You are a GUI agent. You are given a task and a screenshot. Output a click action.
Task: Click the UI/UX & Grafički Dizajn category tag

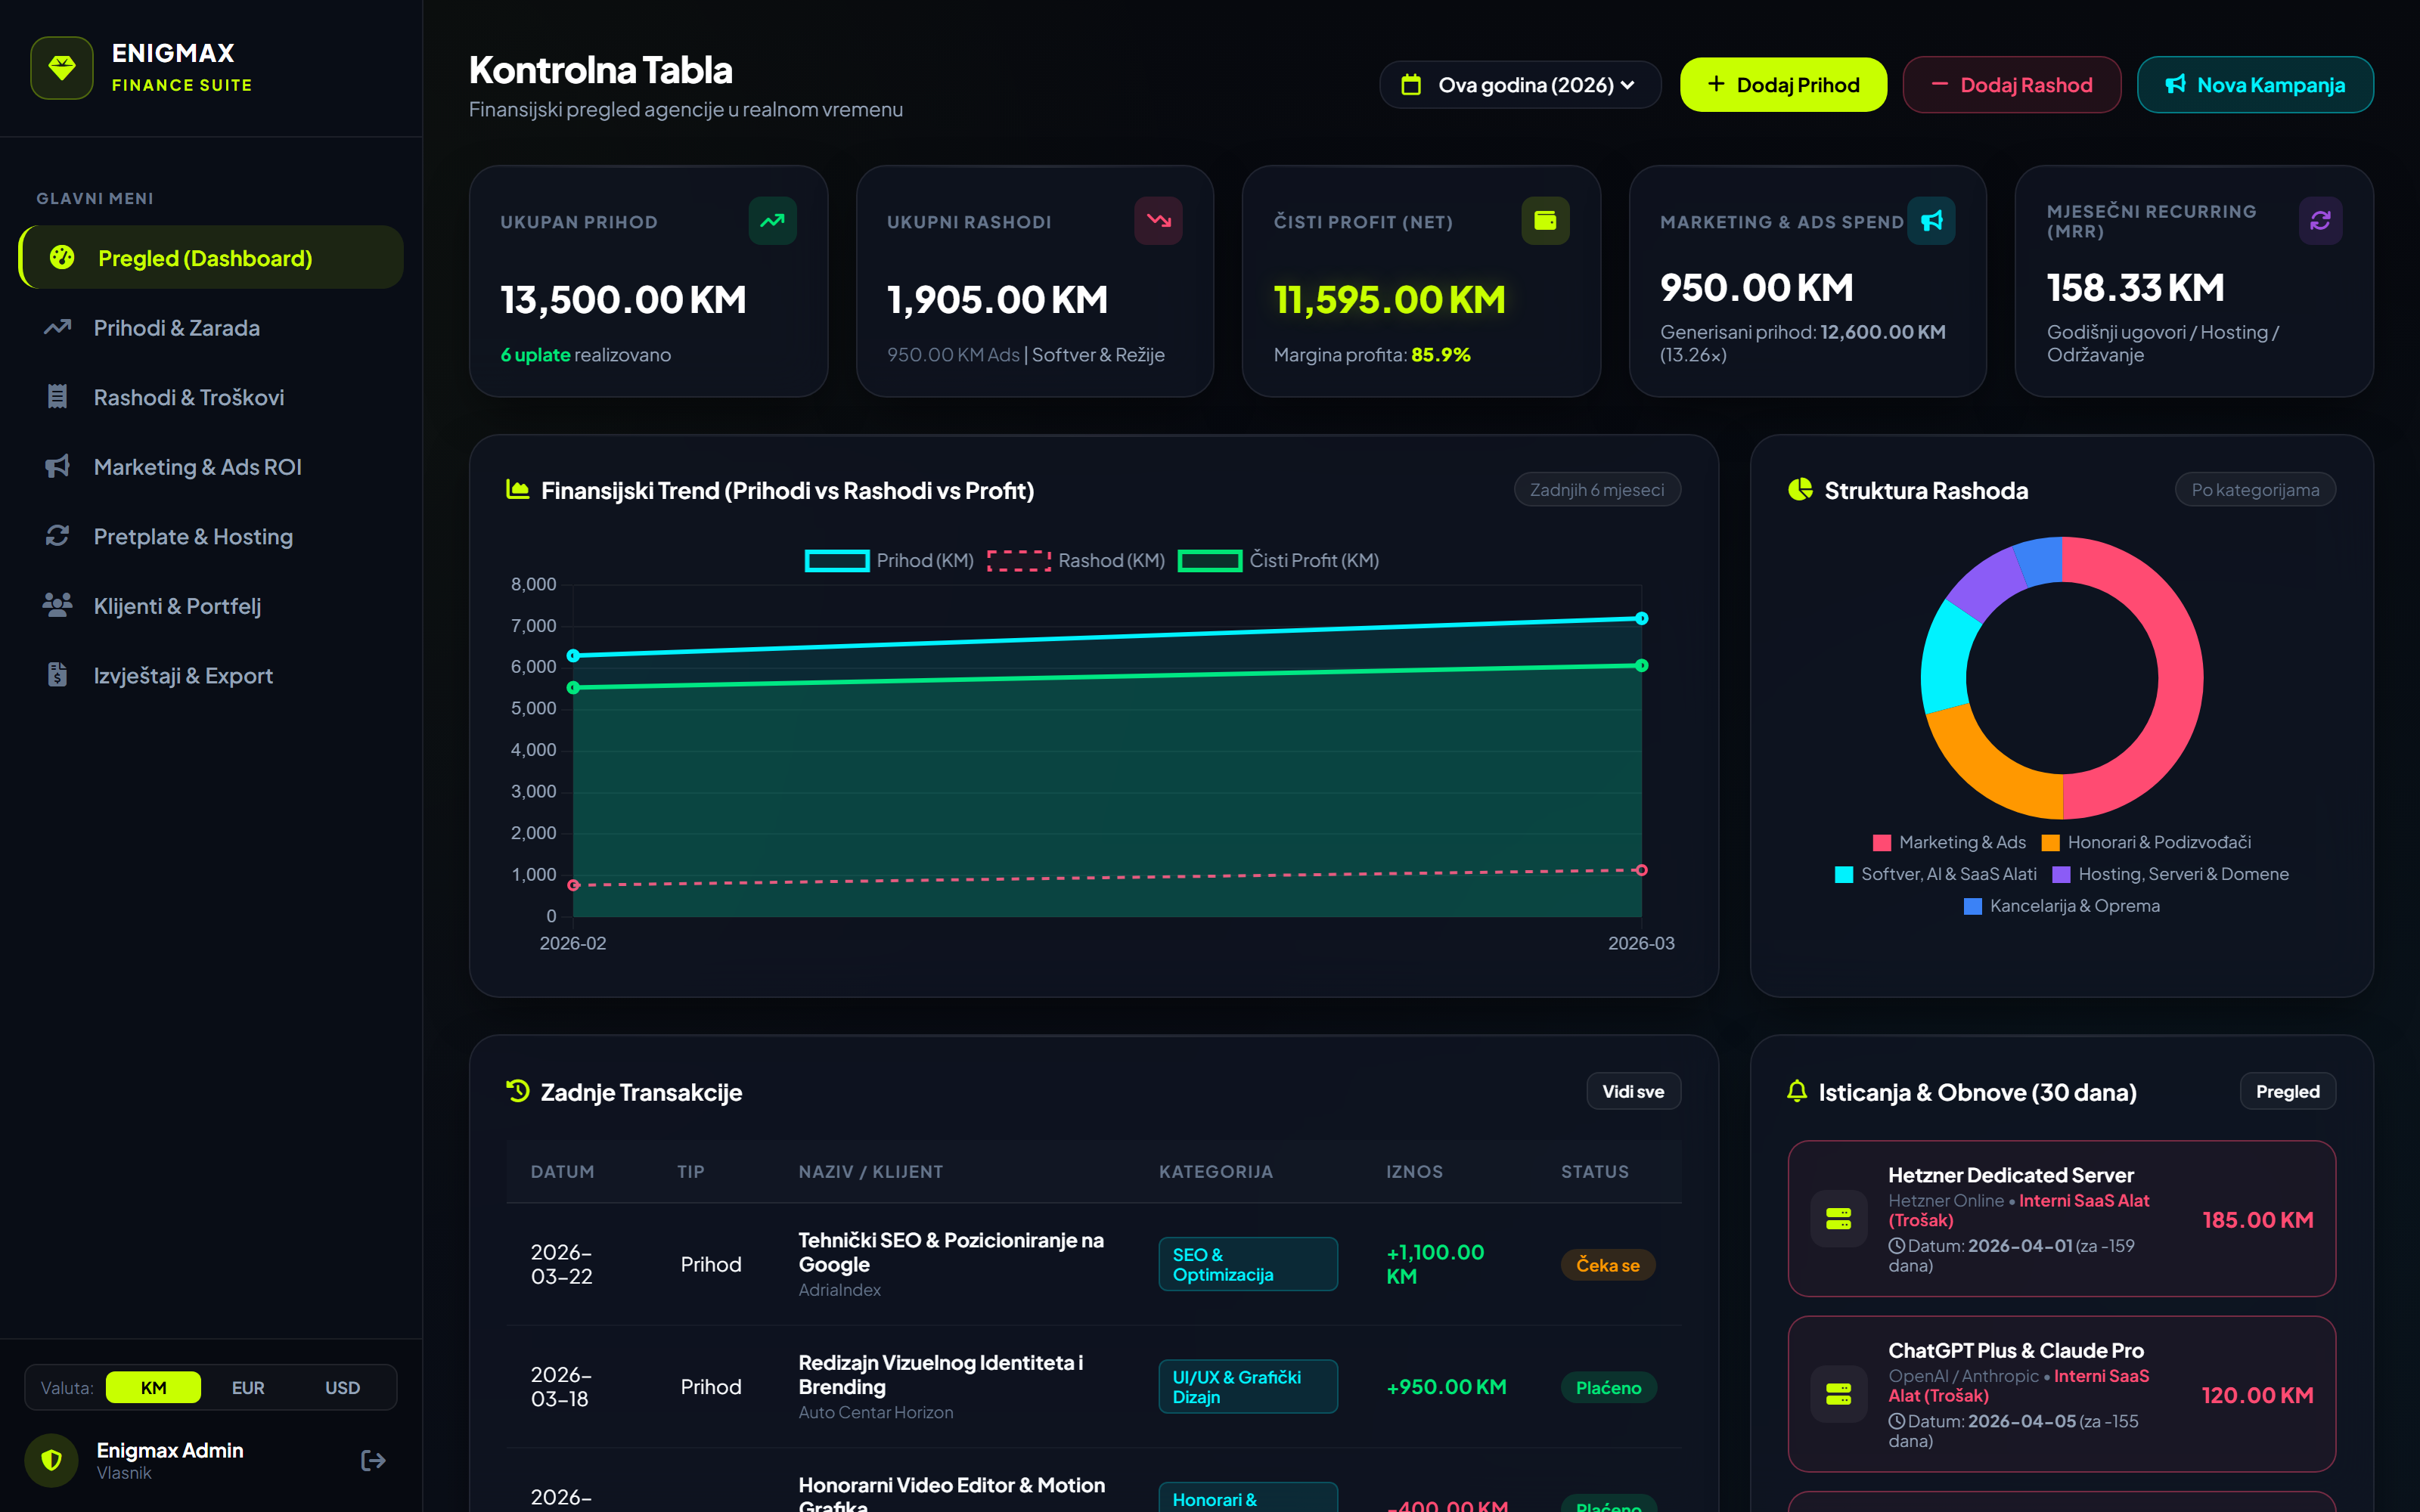click(x=1247, y=1387)
